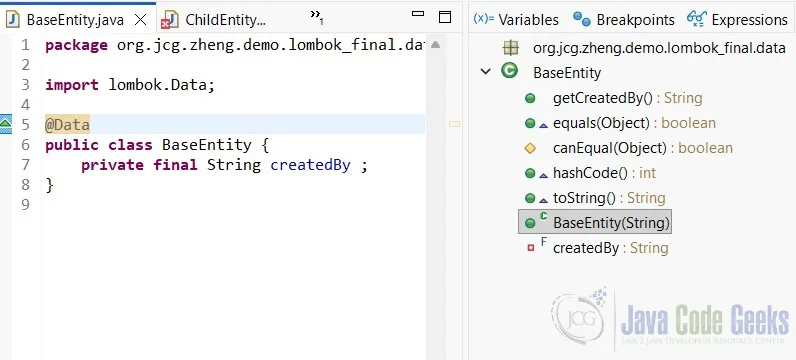Click the override icon beside equals(Object)
Viewport: 796px width, 360px height.
pos(543,124)
